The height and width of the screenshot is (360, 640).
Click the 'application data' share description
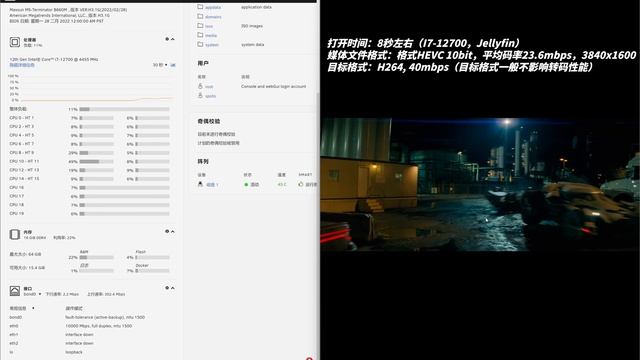click(x=256, y=7)
